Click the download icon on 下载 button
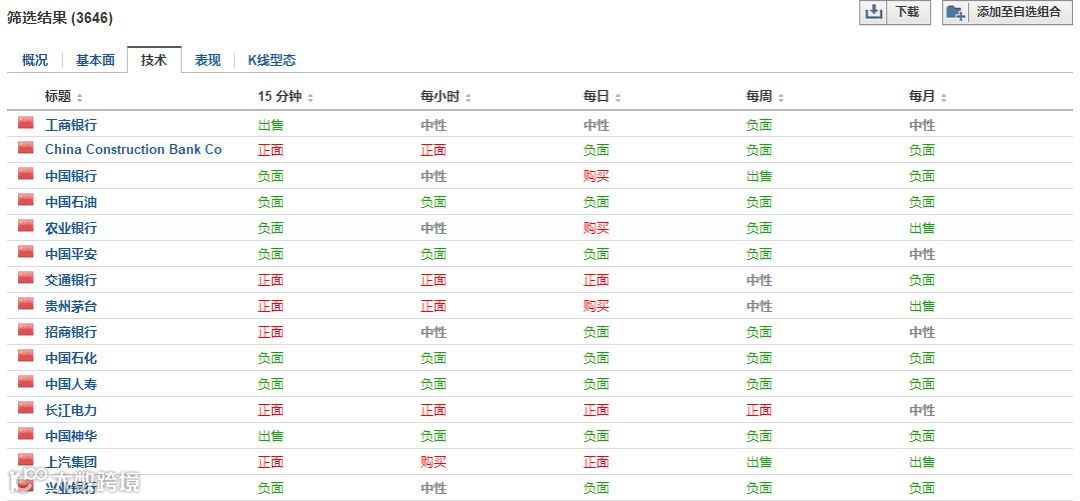This screenshot has width=1080, height=501. (x=873, y=12)
